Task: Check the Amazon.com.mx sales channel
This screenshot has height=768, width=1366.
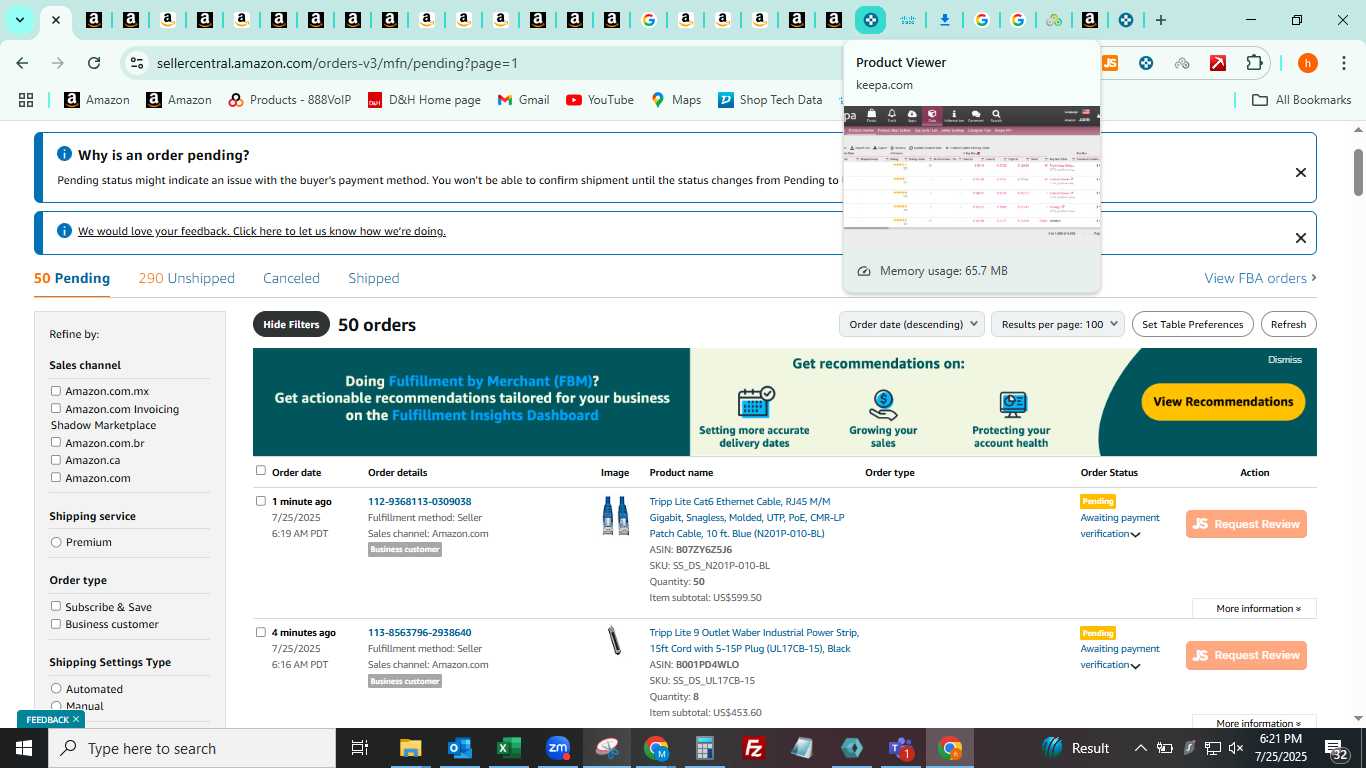Action: pos(56,391)
